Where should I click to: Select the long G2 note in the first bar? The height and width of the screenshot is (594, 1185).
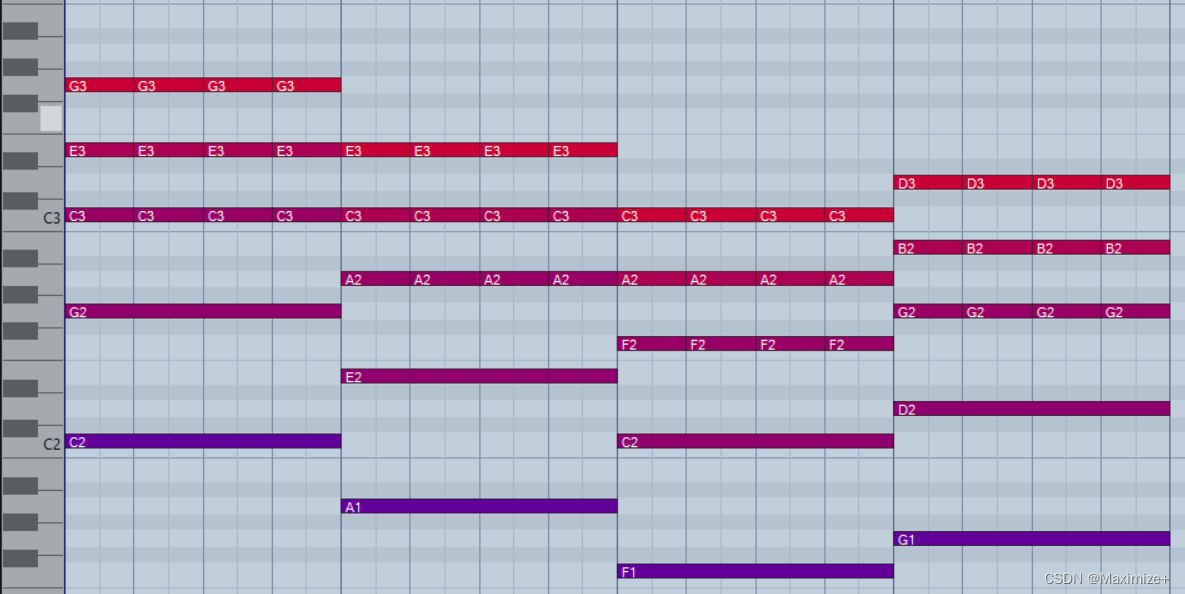click(203, 311)
